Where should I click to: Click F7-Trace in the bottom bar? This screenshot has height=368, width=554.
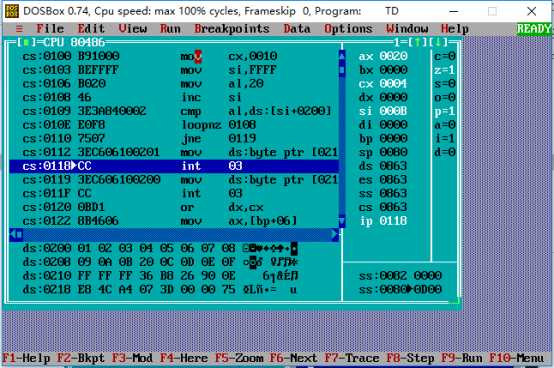tap(352, 358)
